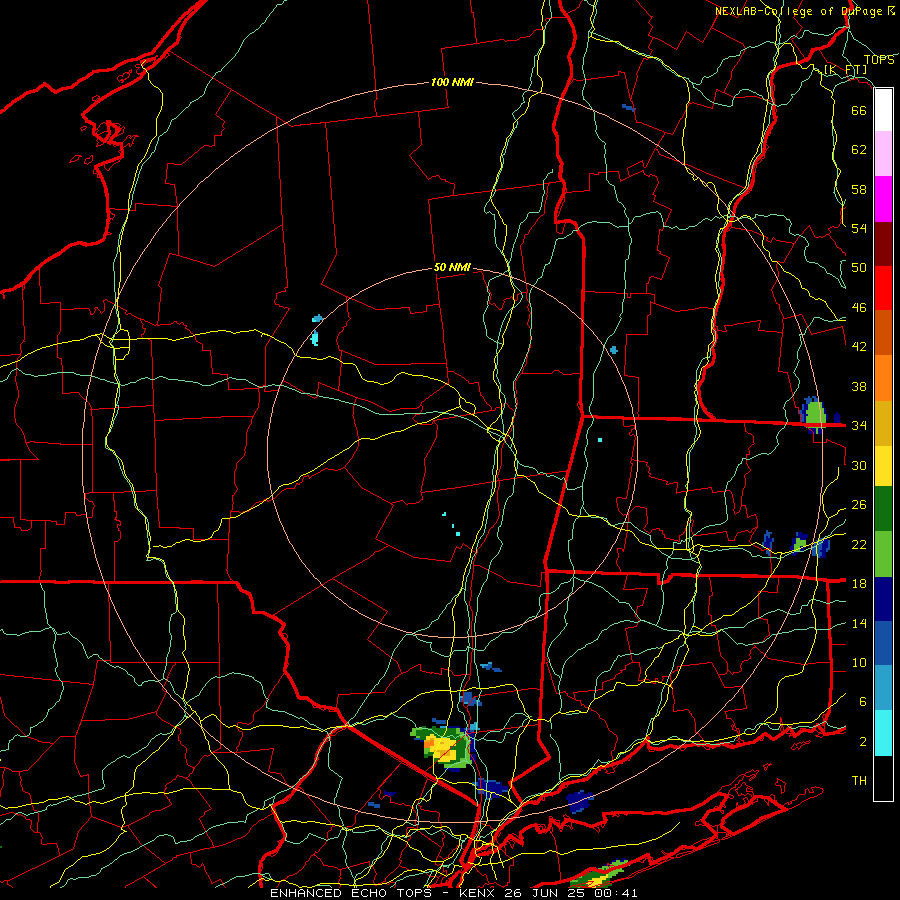Screen dimensions: 900x900
Task: Click the legend value '34'
Action: pyautogui.click(x=859, y=425)
